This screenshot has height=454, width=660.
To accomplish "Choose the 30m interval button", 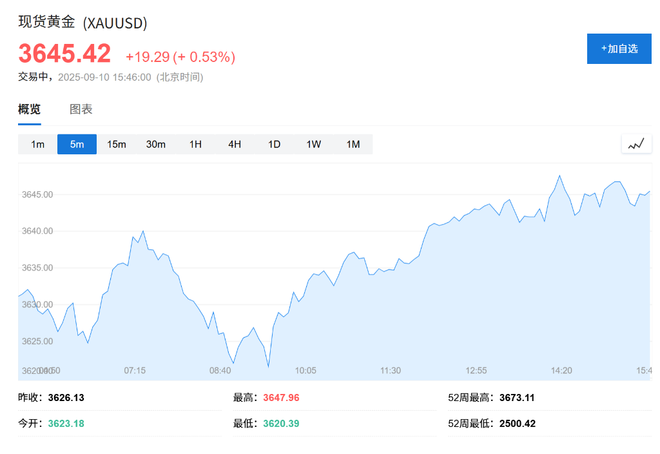I will 156,145.
